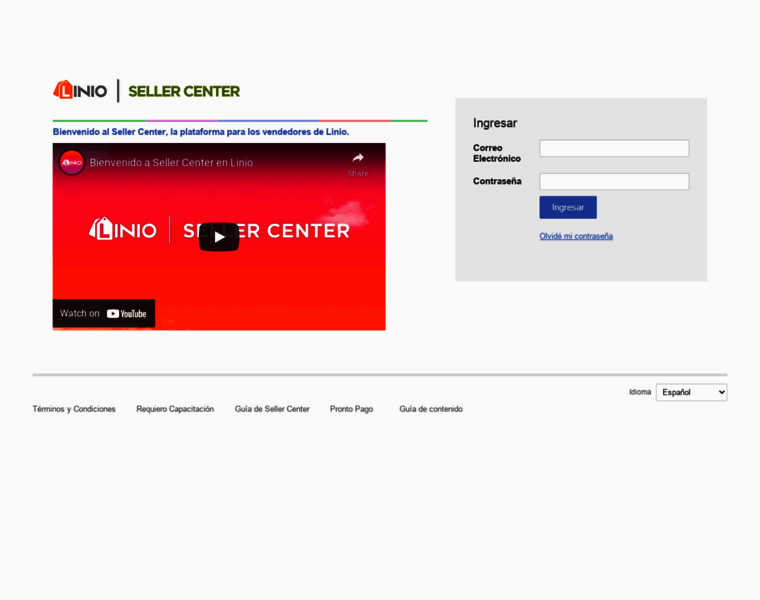Image resolution: width=760 pixels, height=600 pixels.
Task: Open Términos y Condiciones link
Action: (74, 409)
